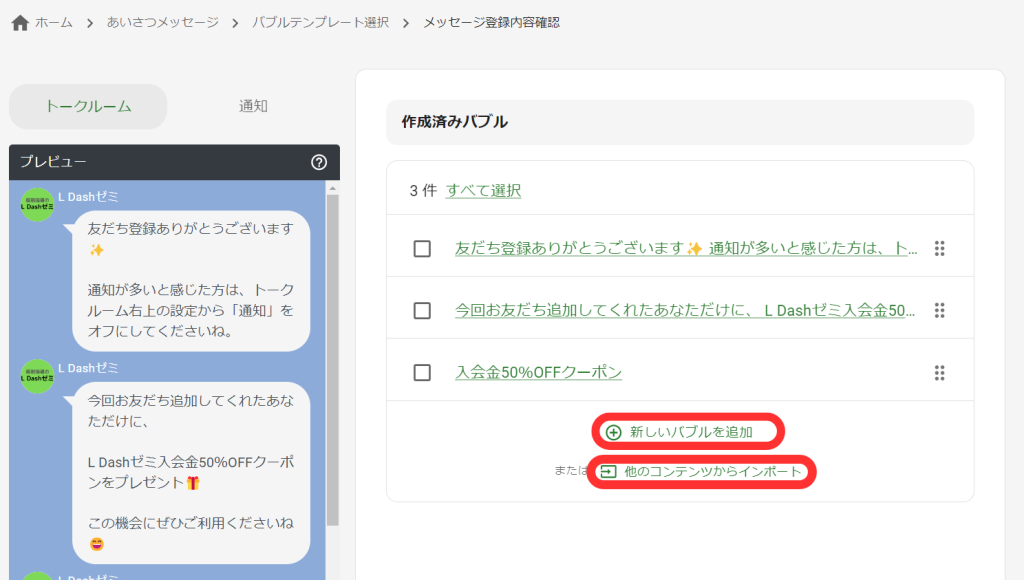Check the 友だち登録ありがとうございます bubble checkbox
Screen dimensions: 1024x580
422,249
